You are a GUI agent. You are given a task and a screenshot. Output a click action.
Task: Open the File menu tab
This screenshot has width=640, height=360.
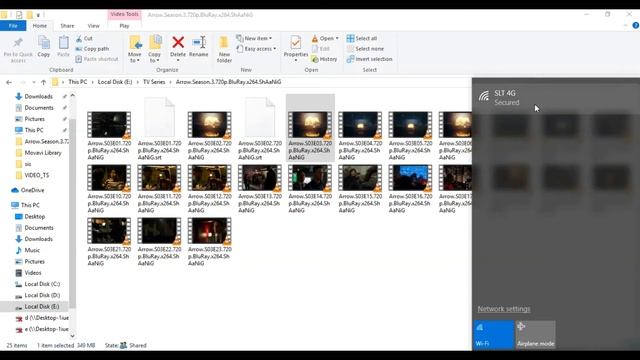point(13,26)
